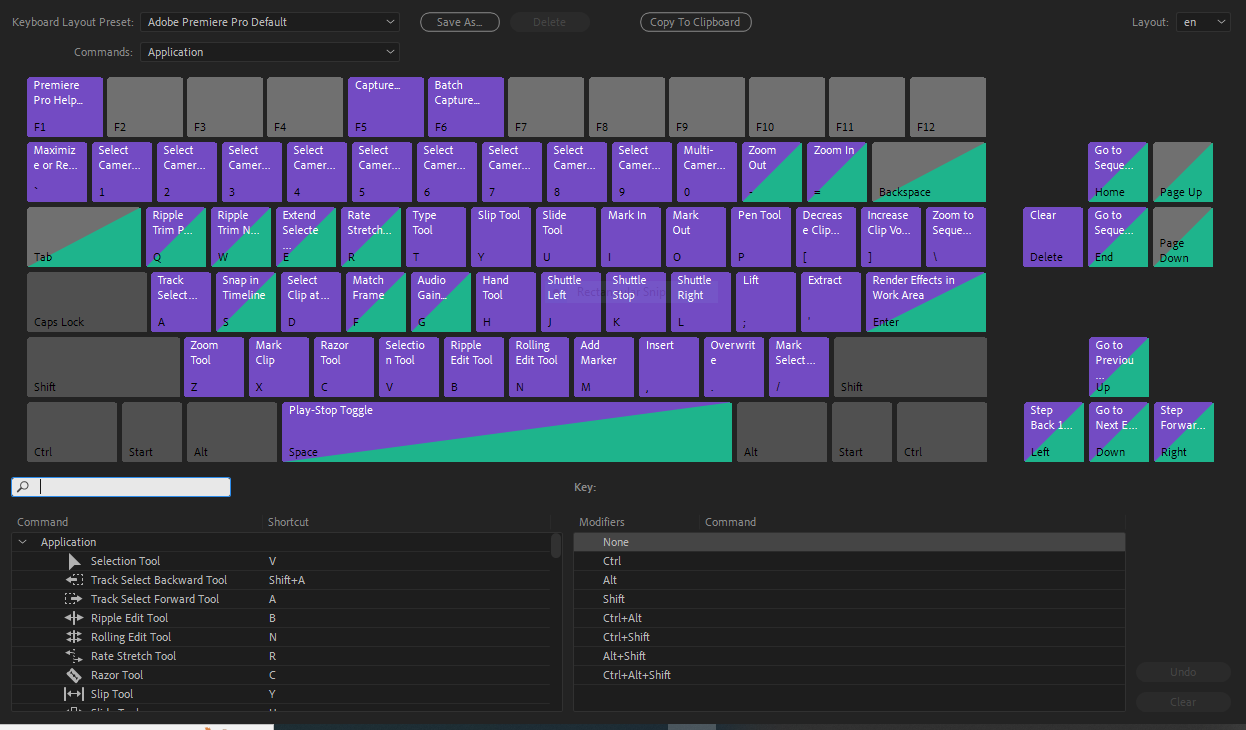Viewport: 1246px width, 730px height.
Task: Click the Backspace key
Action: [929, 172]
